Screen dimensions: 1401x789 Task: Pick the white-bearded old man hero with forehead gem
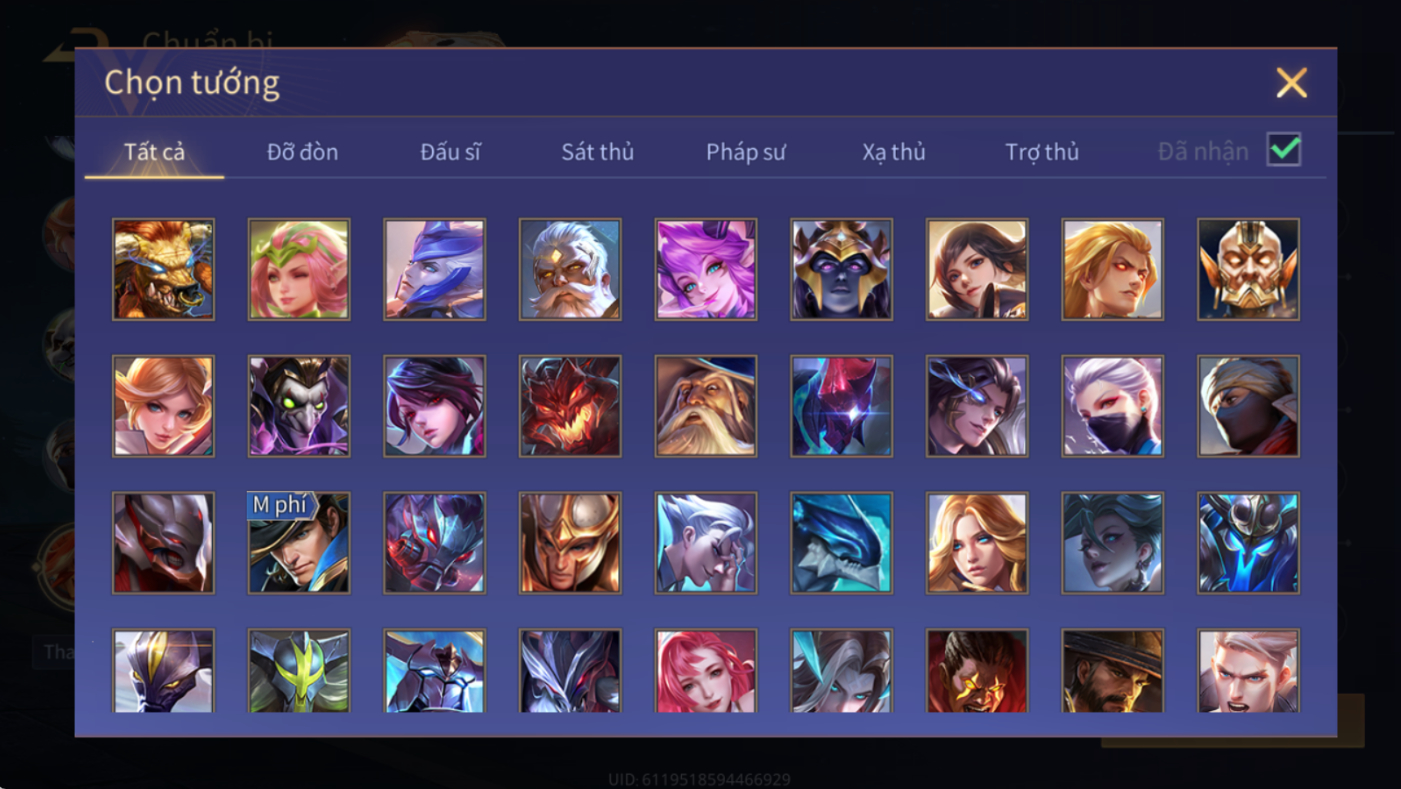[570, 270]
